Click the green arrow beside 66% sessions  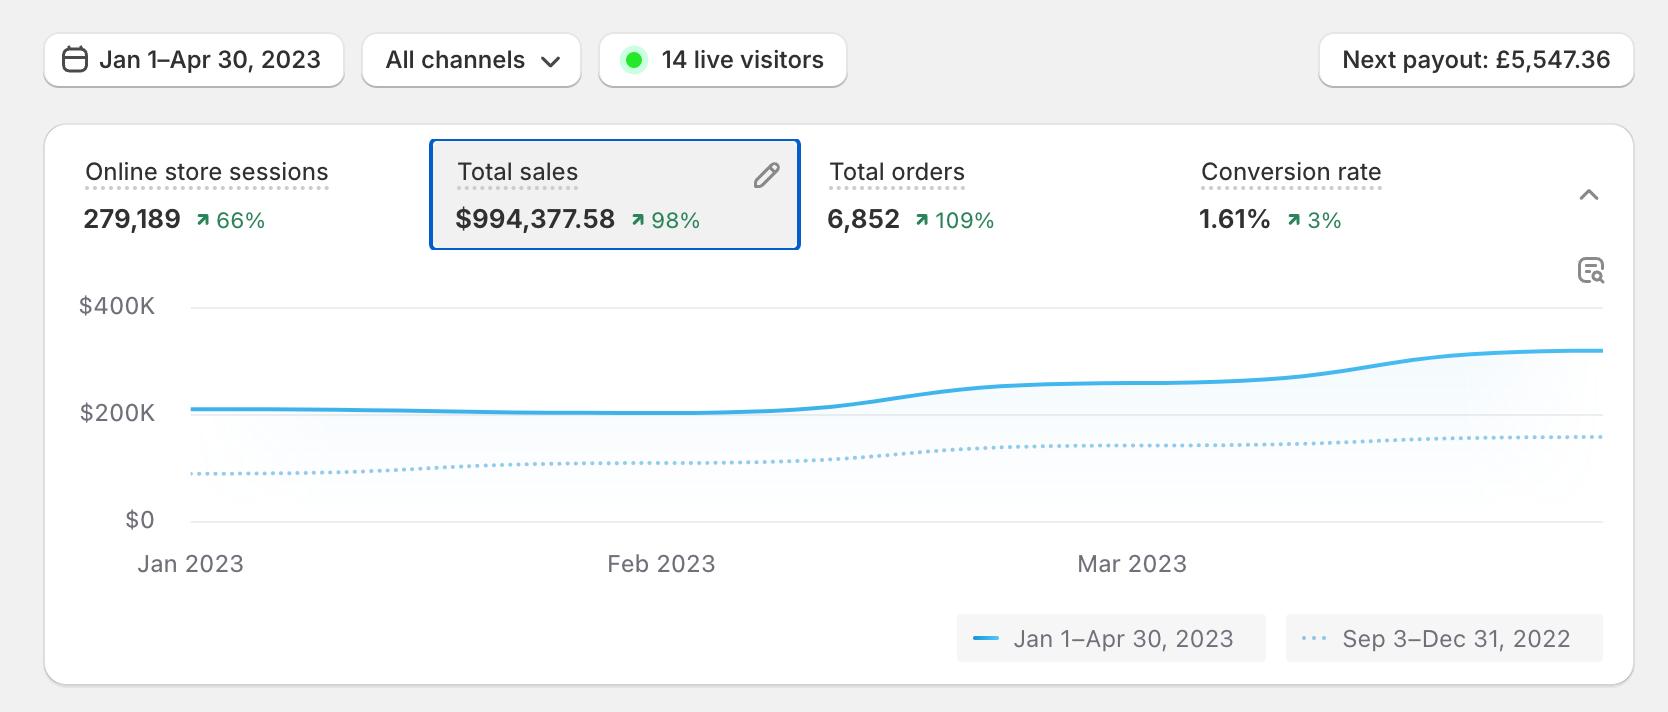[203, 220]
